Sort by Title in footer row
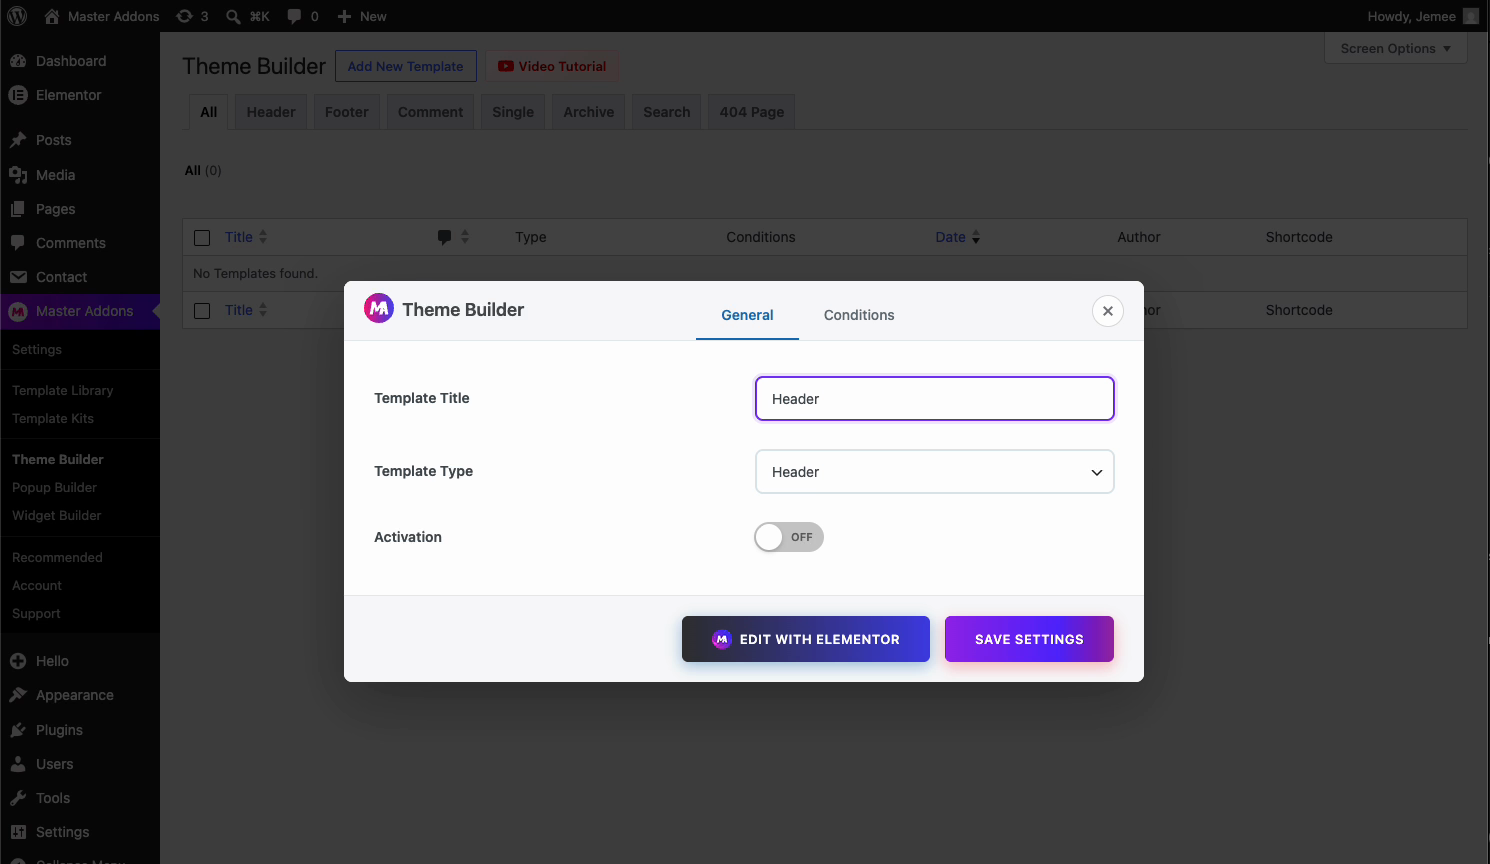Viewport: 1490px width, 864px height. coord(246,310)
